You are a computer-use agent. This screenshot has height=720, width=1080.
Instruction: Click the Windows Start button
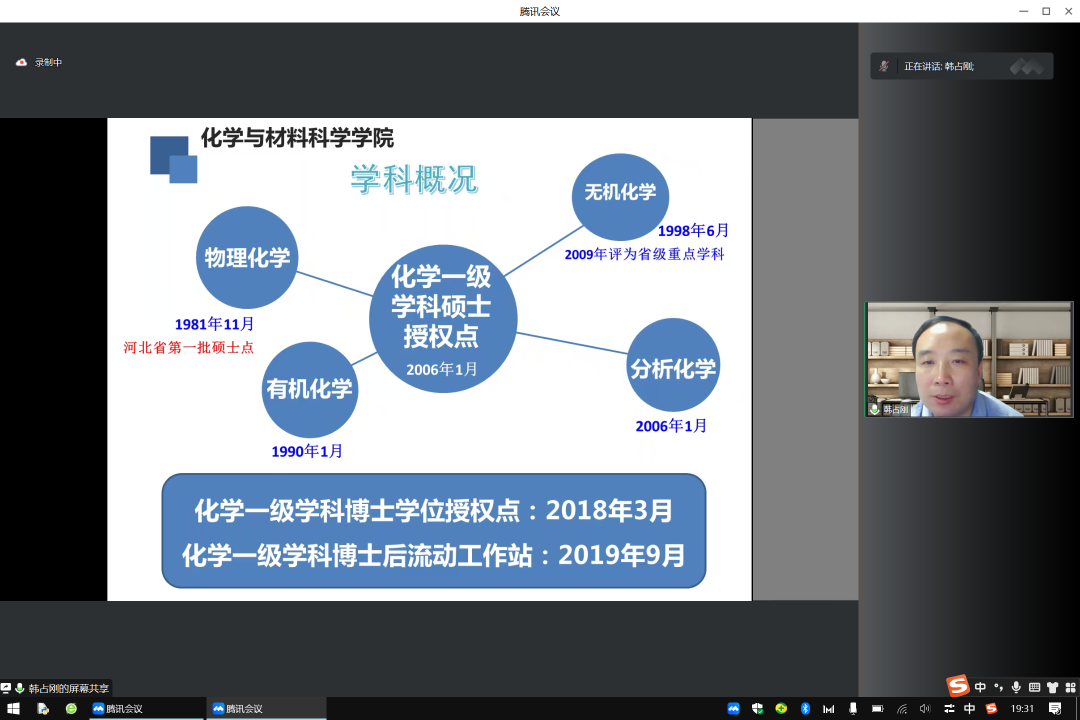(14, 709)
